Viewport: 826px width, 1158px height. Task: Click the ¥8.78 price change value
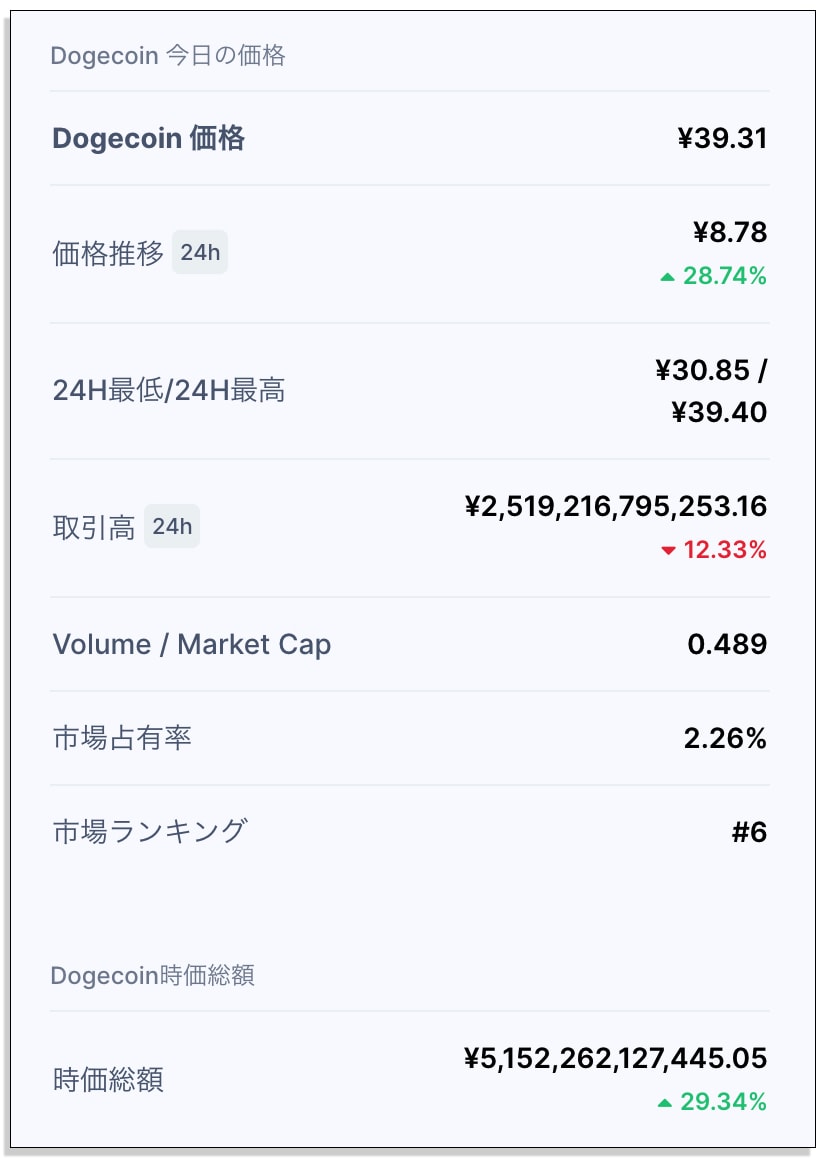click(x=731, y=232)
